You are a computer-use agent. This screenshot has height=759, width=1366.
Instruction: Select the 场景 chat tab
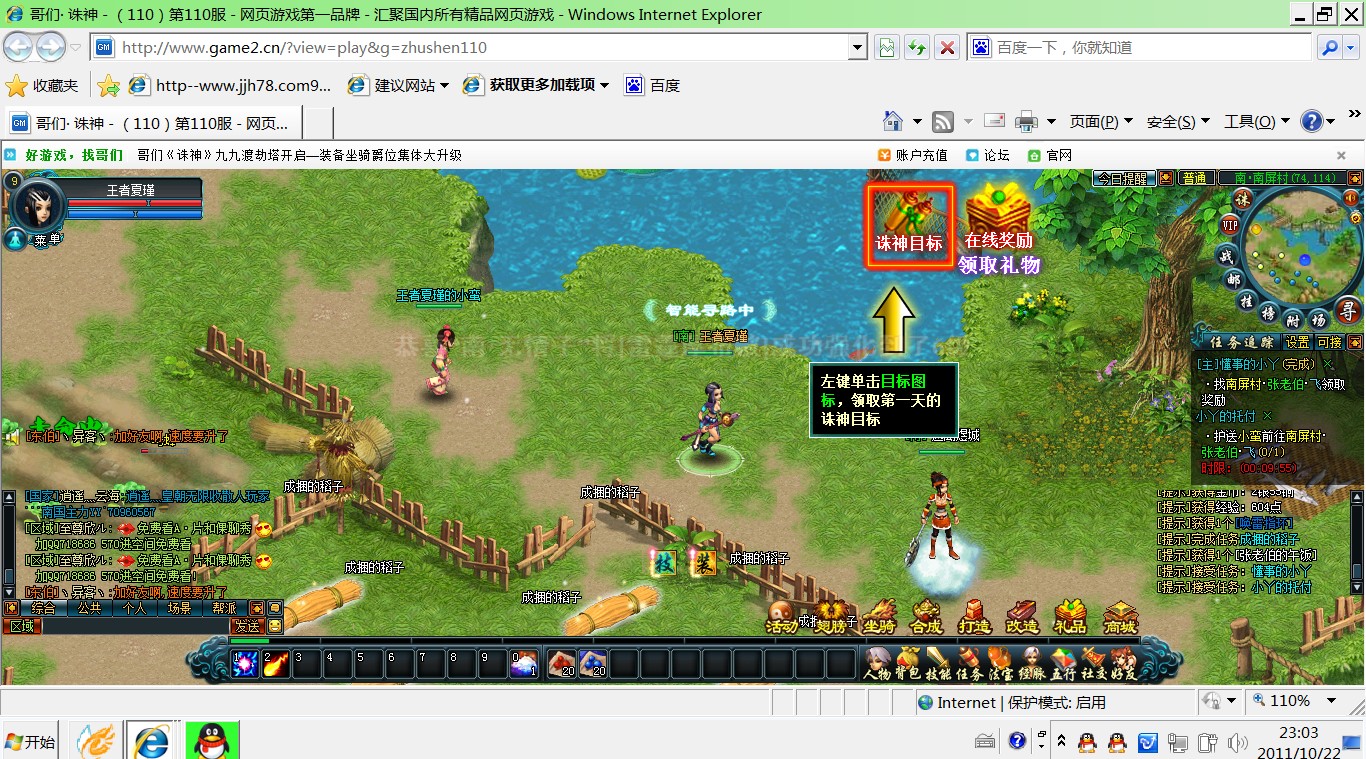(x=179, y=608)
